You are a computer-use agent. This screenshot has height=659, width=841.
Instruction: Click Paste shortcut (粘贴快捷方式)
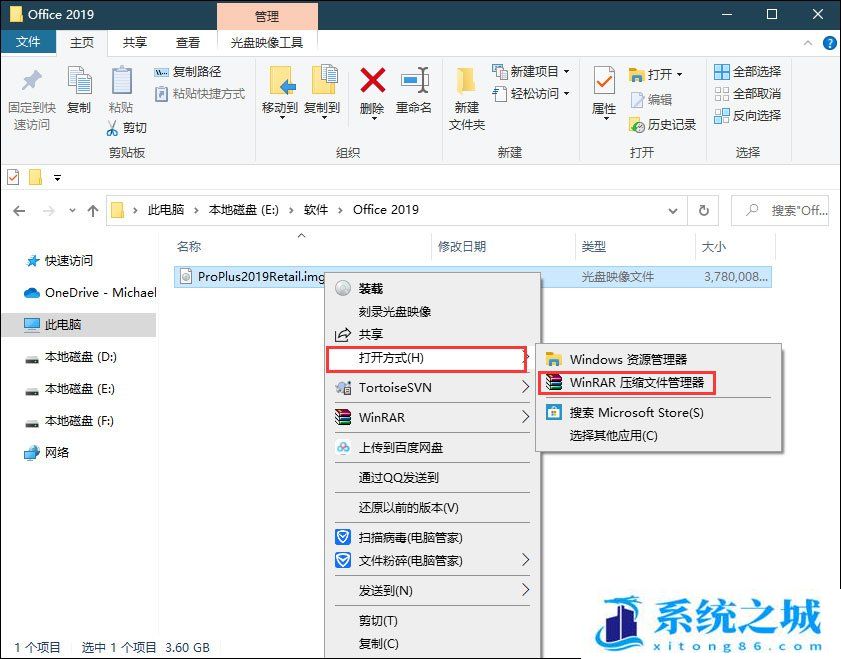pyautogui.click(x=200, y=94)
